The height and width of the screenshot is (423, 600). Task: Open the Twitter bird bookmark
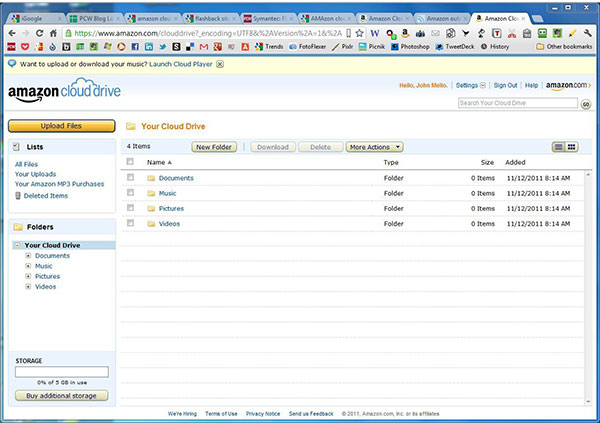163,47
